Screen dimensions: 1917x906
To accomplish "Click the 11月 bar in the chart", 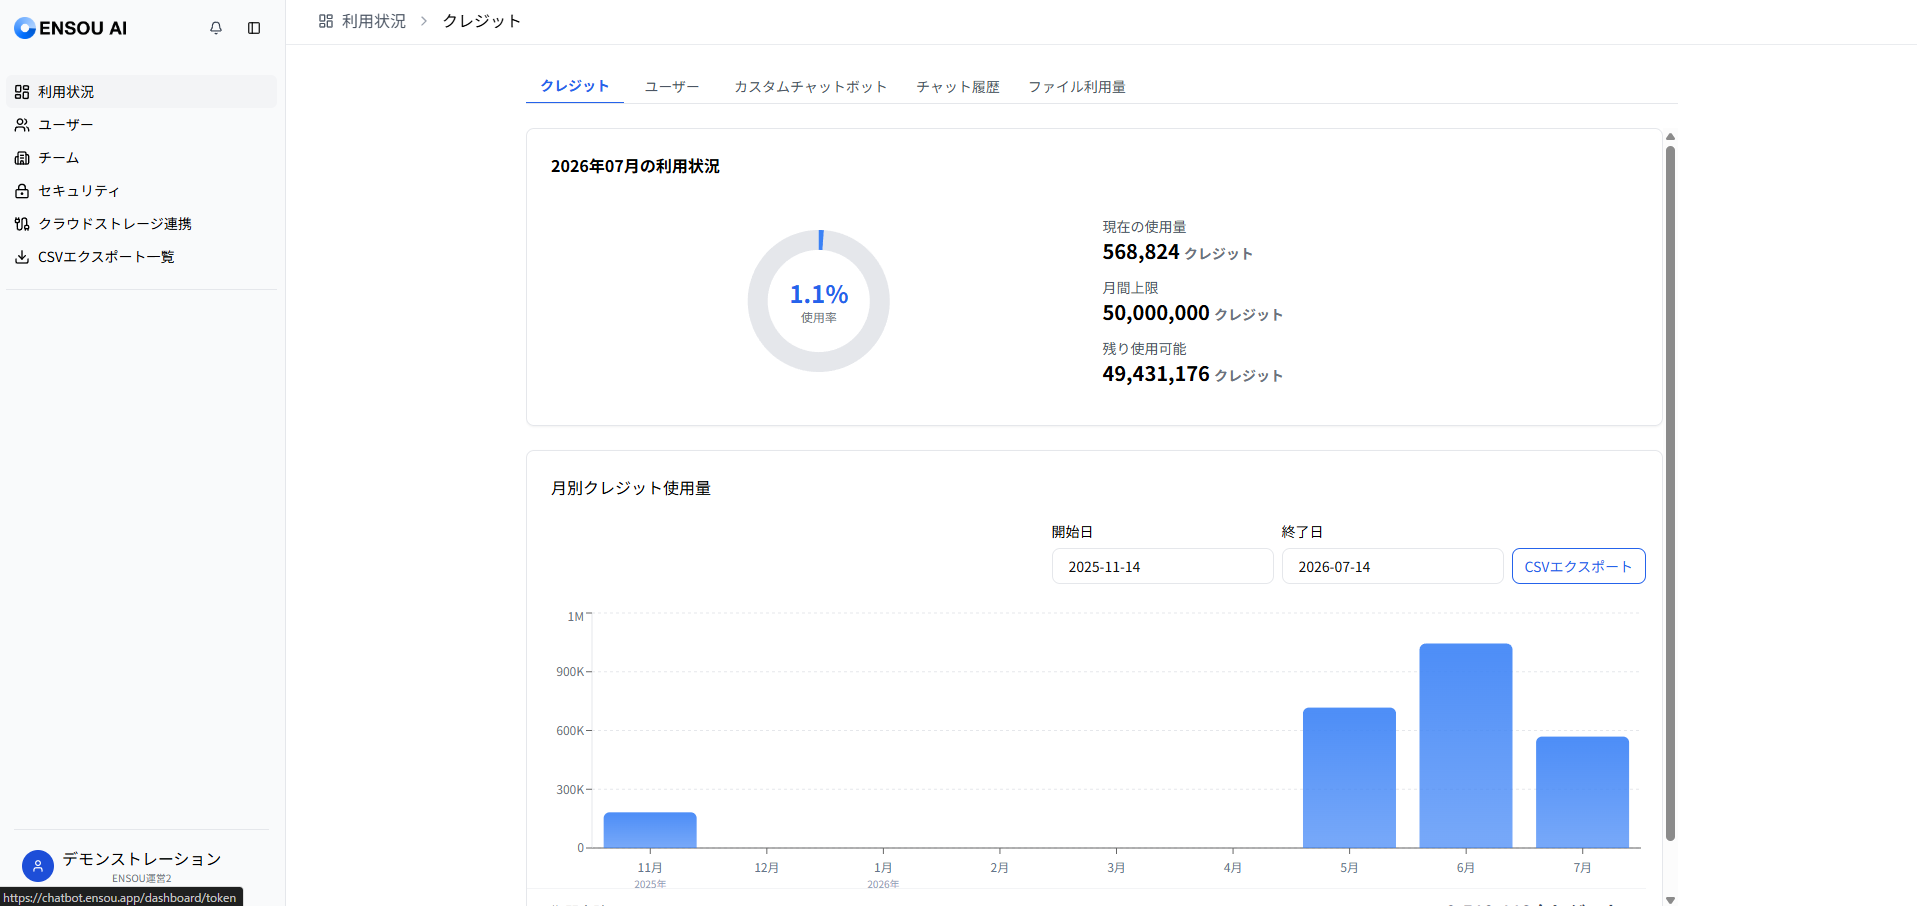I will [x=650, y=830].
